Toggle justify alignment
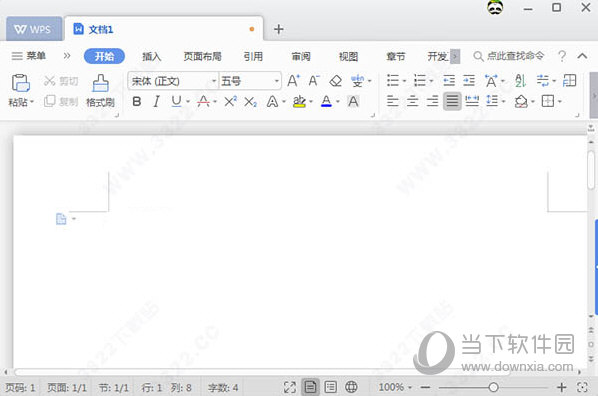598x396 pixels. point(452,101)
